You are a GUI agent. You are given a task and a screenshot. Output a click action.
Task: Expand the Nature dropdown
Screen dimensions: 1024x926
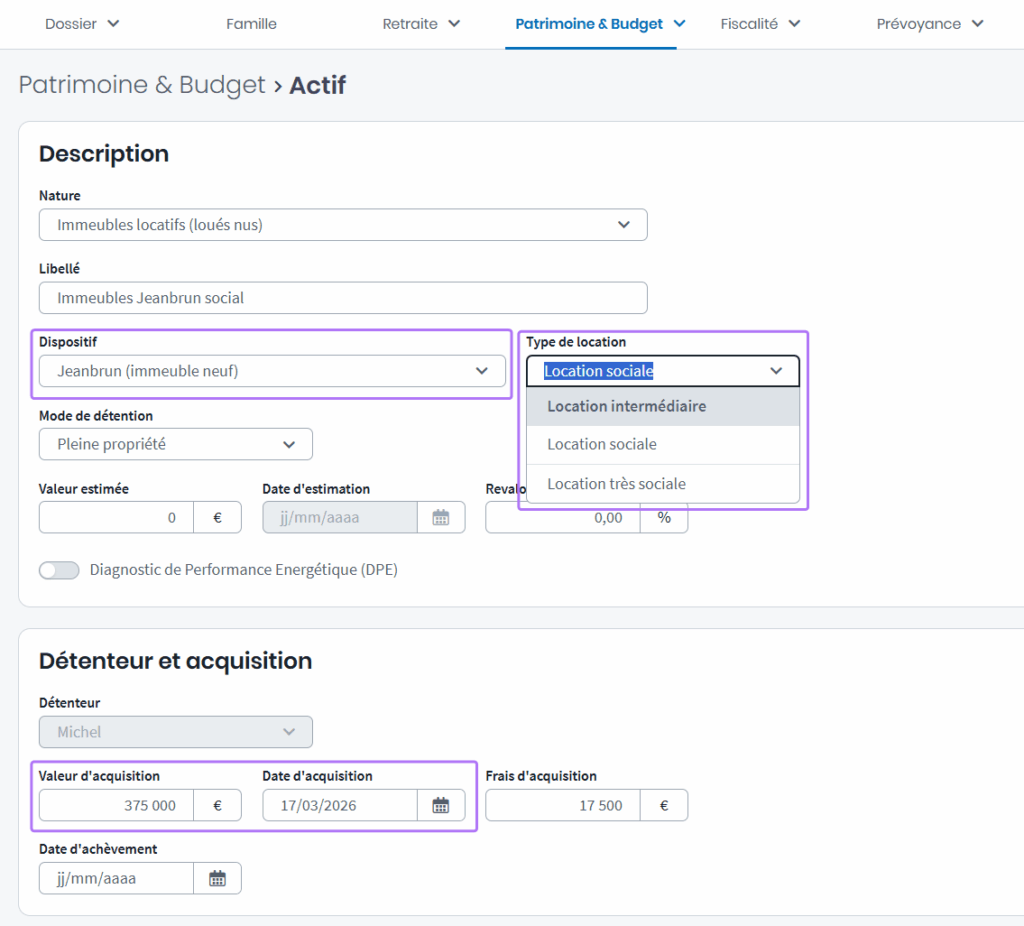[x=343, y=225]
